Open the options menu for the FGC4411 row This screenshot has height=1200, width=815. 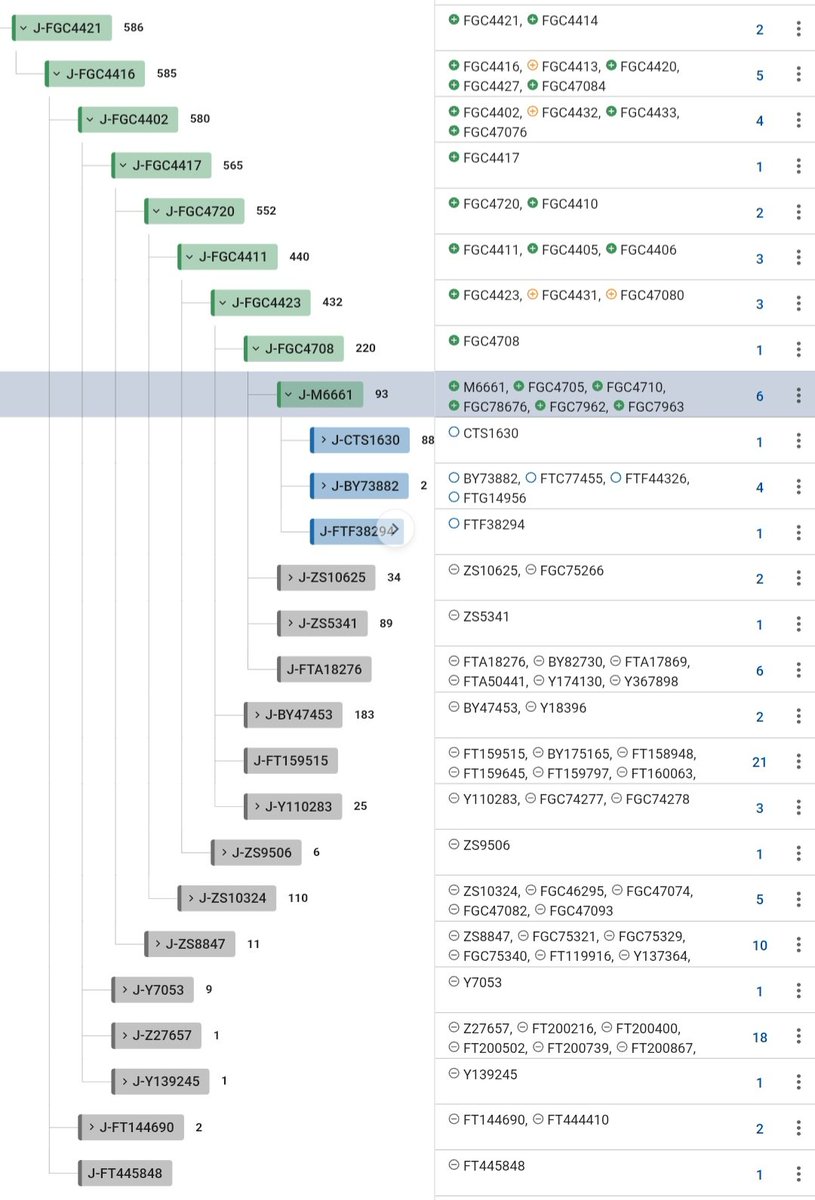coord(798,258)
